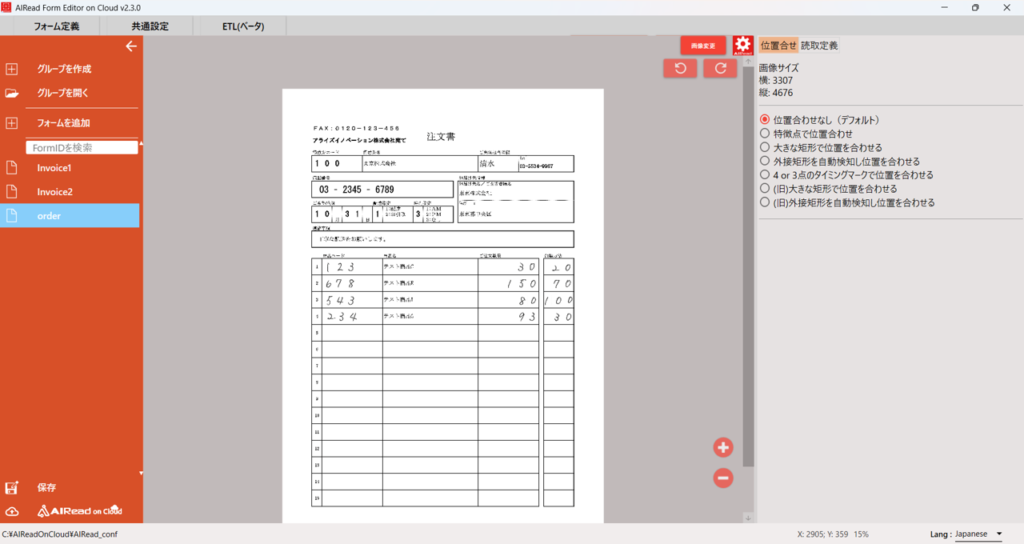Click the グループを開く folder icon
Viewport: 1024px width, 544px height.
[x=12, y=93]
